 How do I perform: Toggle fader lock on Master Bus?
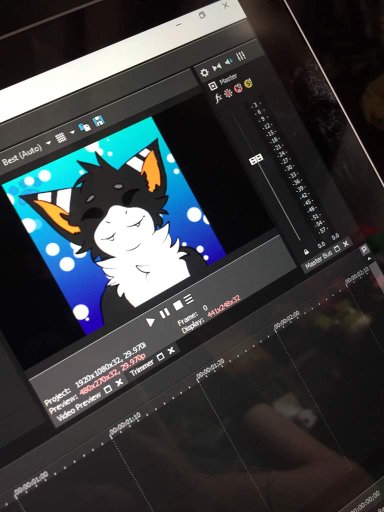(306, 252)
